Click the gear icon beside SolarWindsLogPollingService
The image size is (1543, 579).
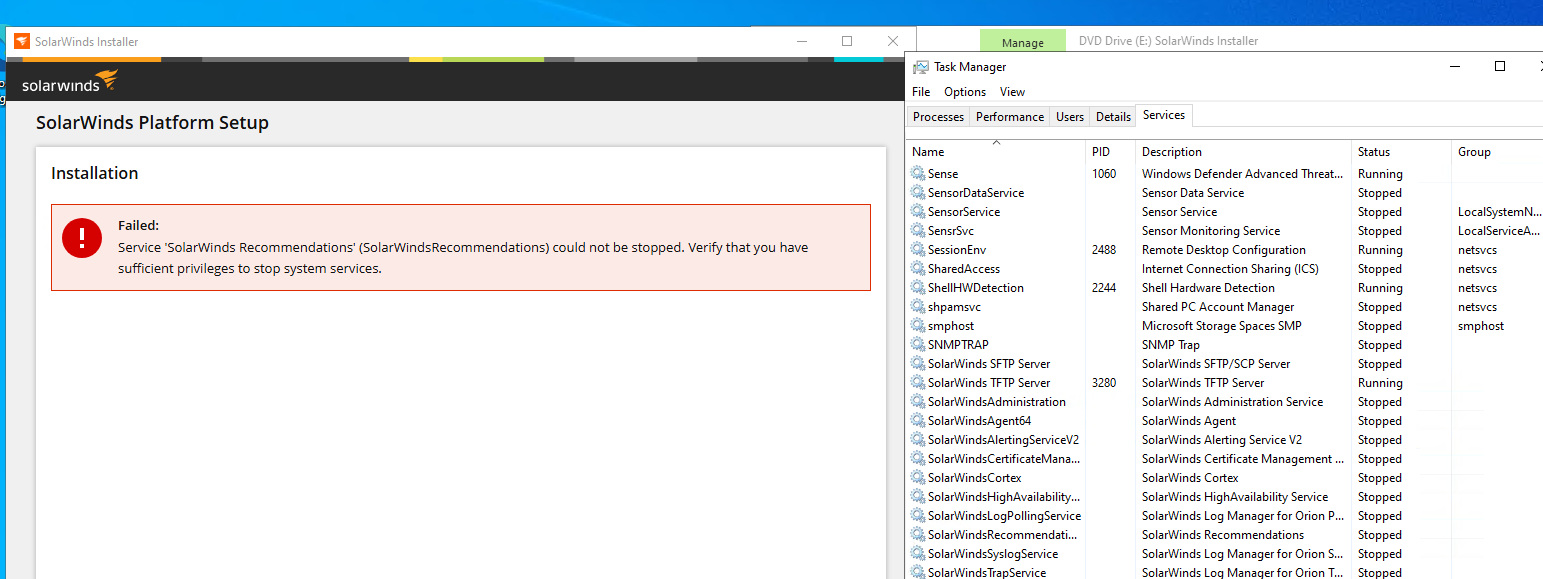pos(918,516)
